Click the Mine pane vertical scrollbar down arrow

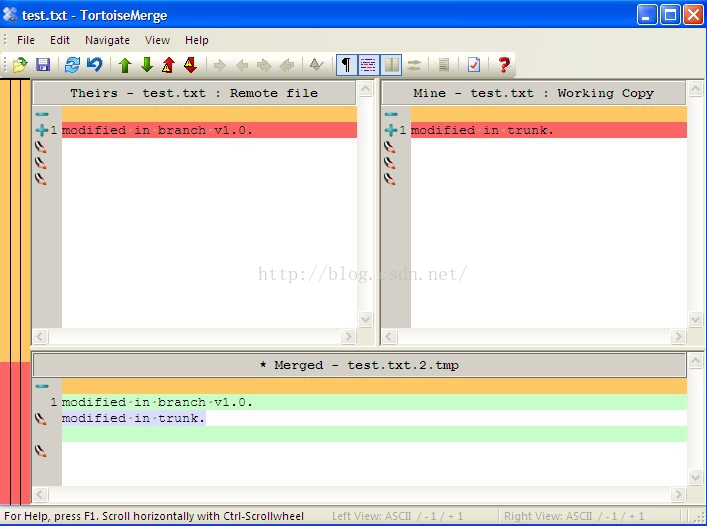coord(695,320)
